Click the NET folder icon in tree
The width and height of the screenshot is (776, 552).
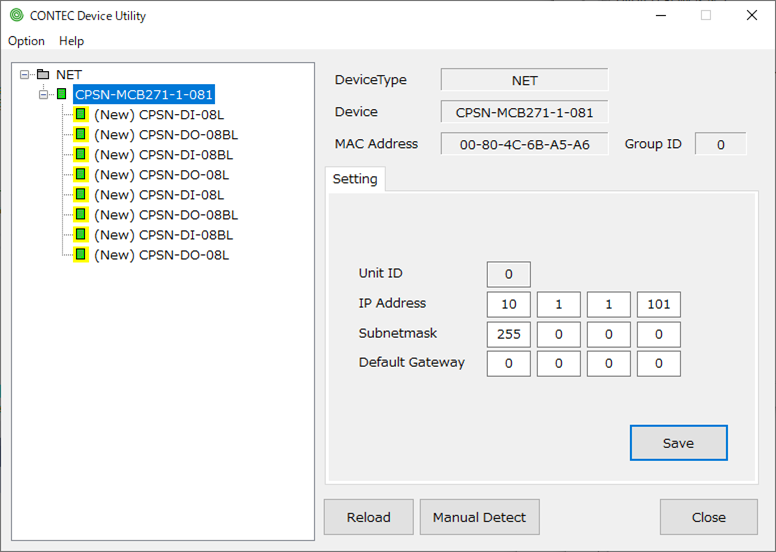pos(44,74)
